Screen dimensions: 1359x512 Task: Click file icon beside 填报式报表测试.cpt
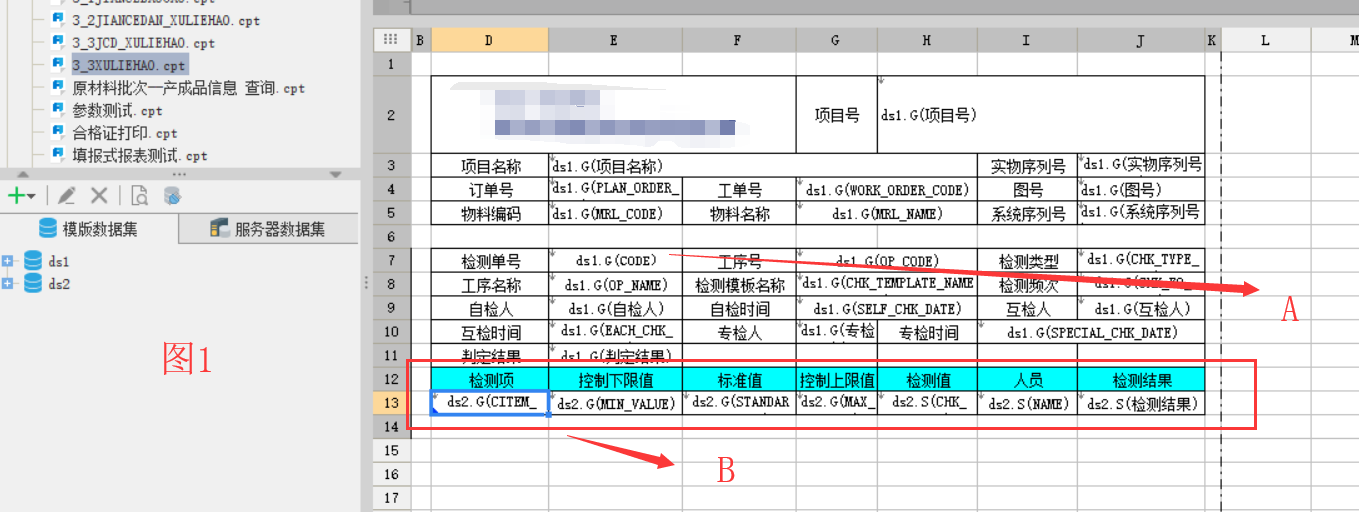point(58,155)
